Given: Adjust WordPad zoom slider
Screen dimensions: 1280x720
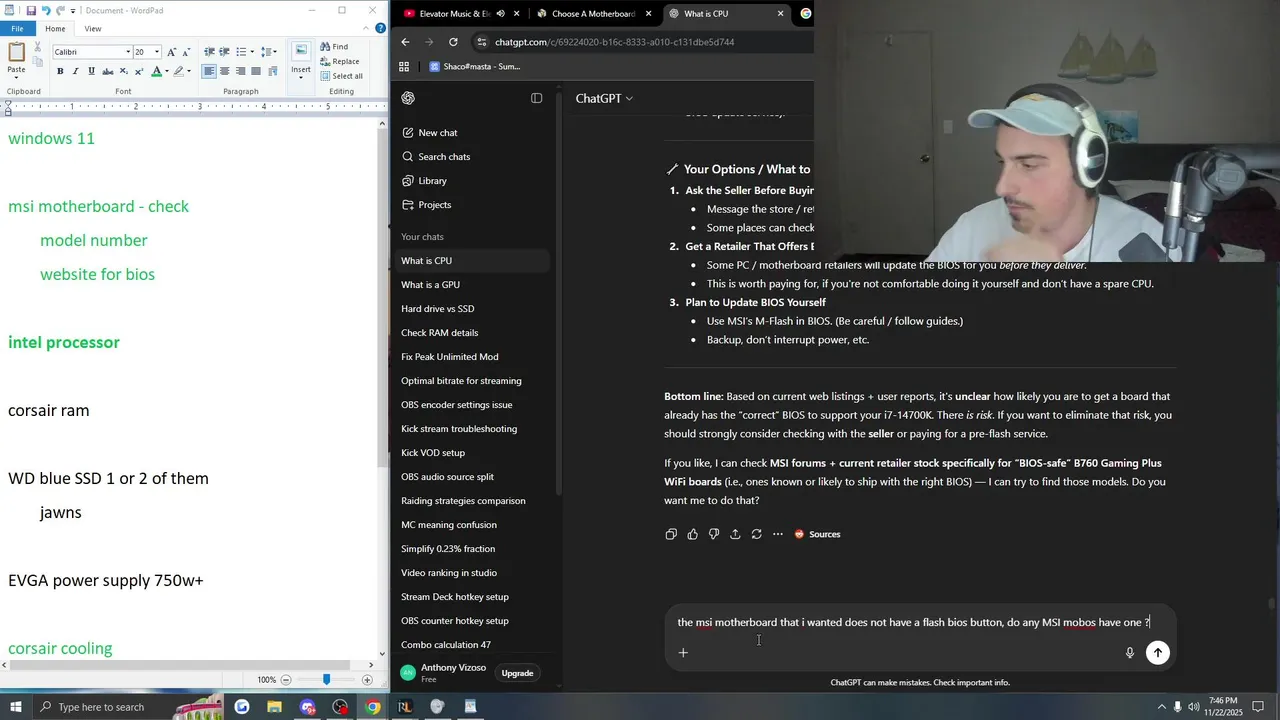Looking at the screenshot, I should coord(326,679).
